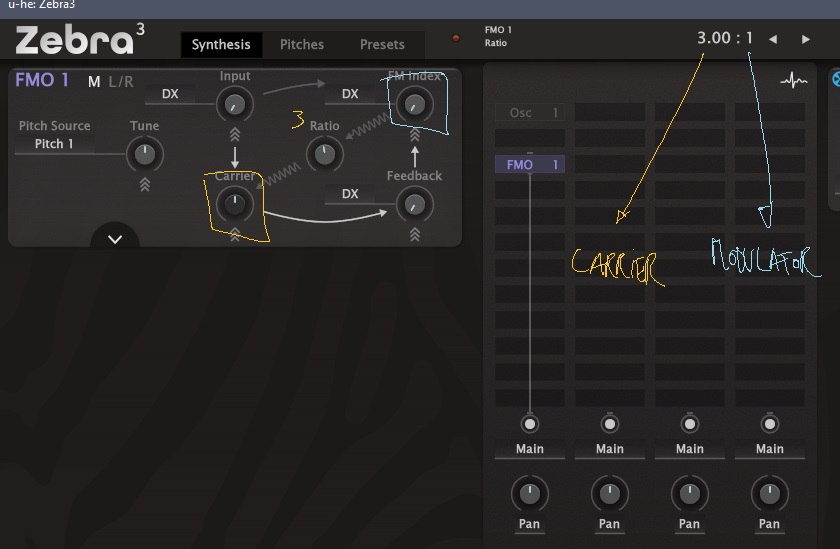The height and width of the screenshot is (549, 840).
Task: Open the Presets tab
Action: click(x=382, y=44)
